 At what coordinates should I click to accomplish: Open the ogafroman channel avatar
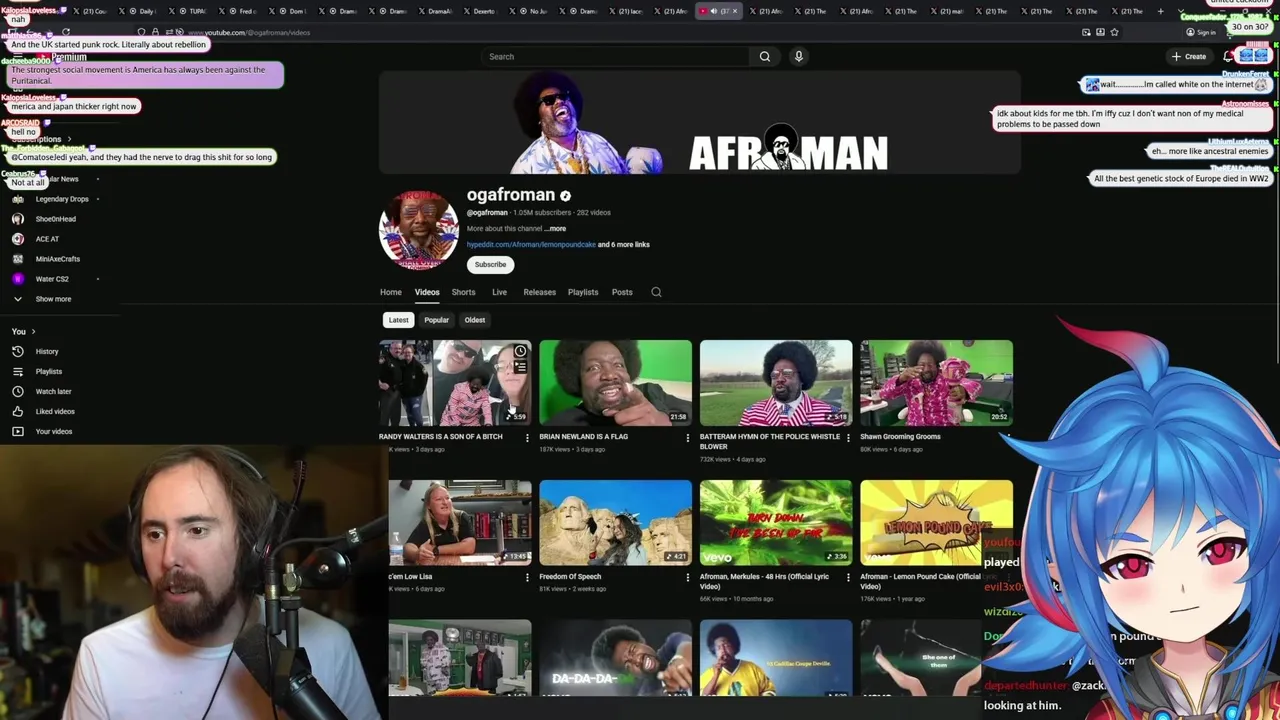coord(419,230)
